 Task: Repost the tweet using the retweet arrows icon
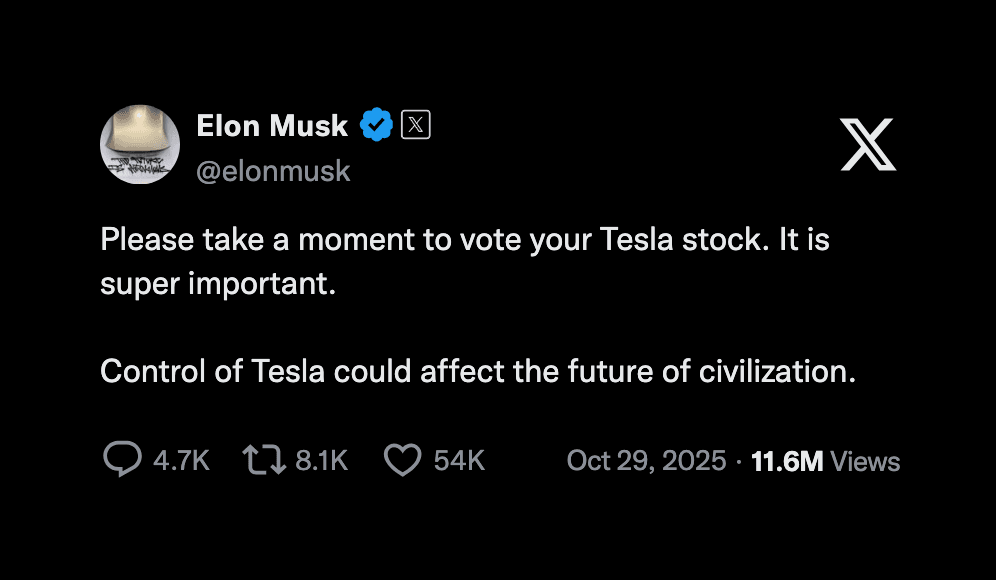pos(262,459)
